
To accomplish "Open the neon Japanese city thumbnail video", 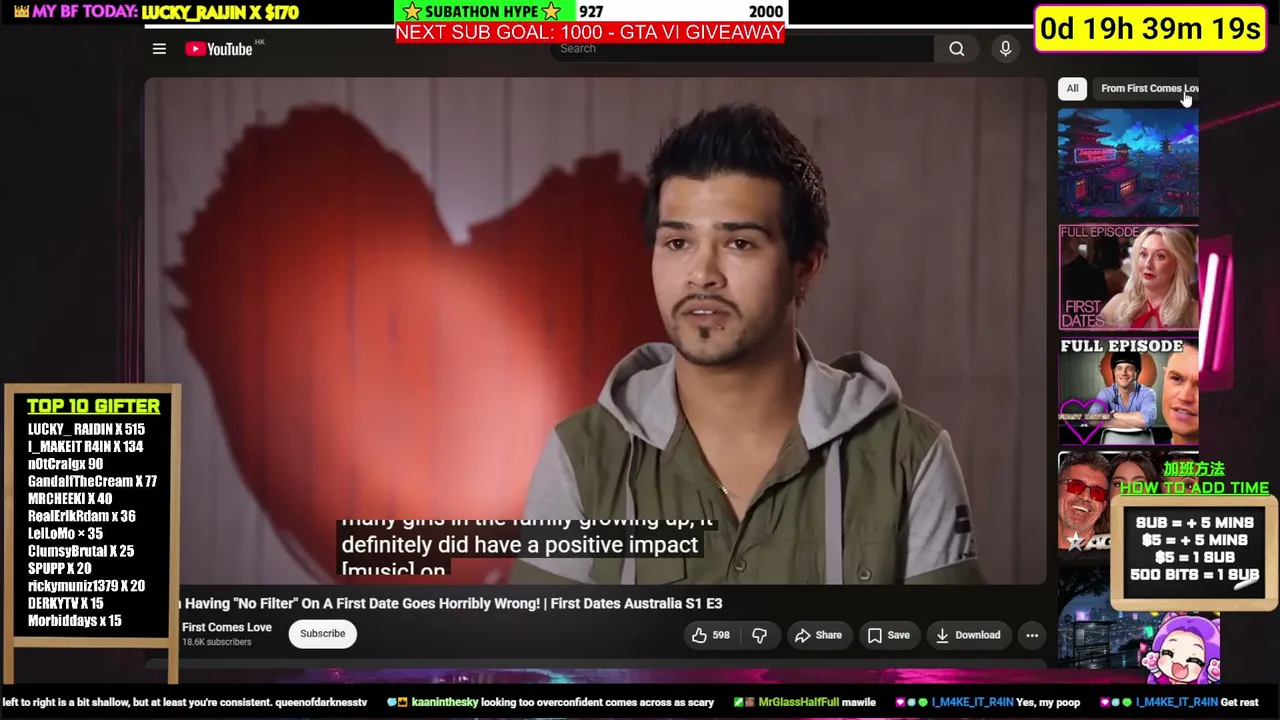I will pos(1128,162).
